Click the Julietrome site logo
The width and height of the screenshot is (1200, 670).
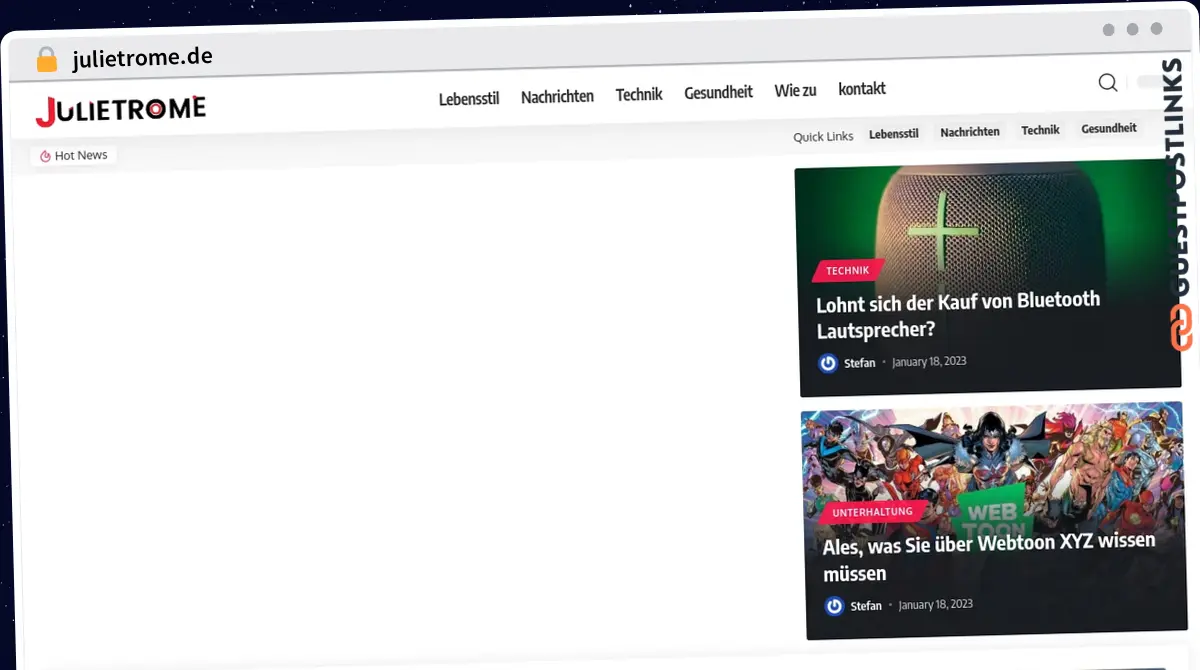click(121, 111)
